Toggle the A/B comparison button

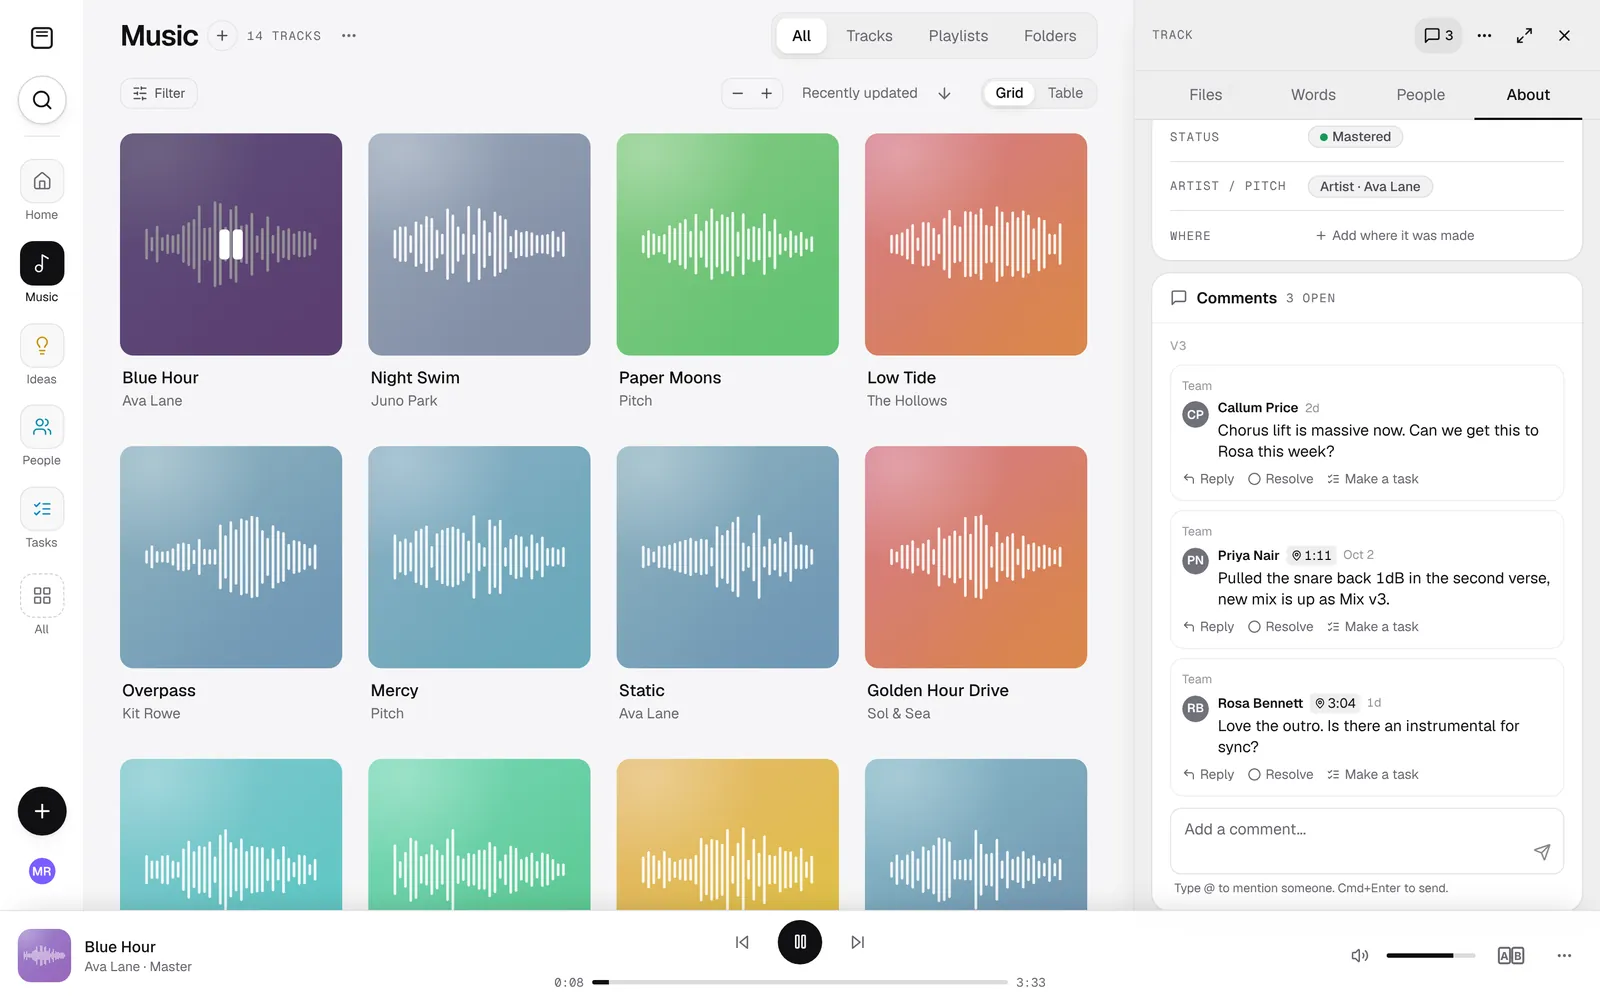point(1511,956)
